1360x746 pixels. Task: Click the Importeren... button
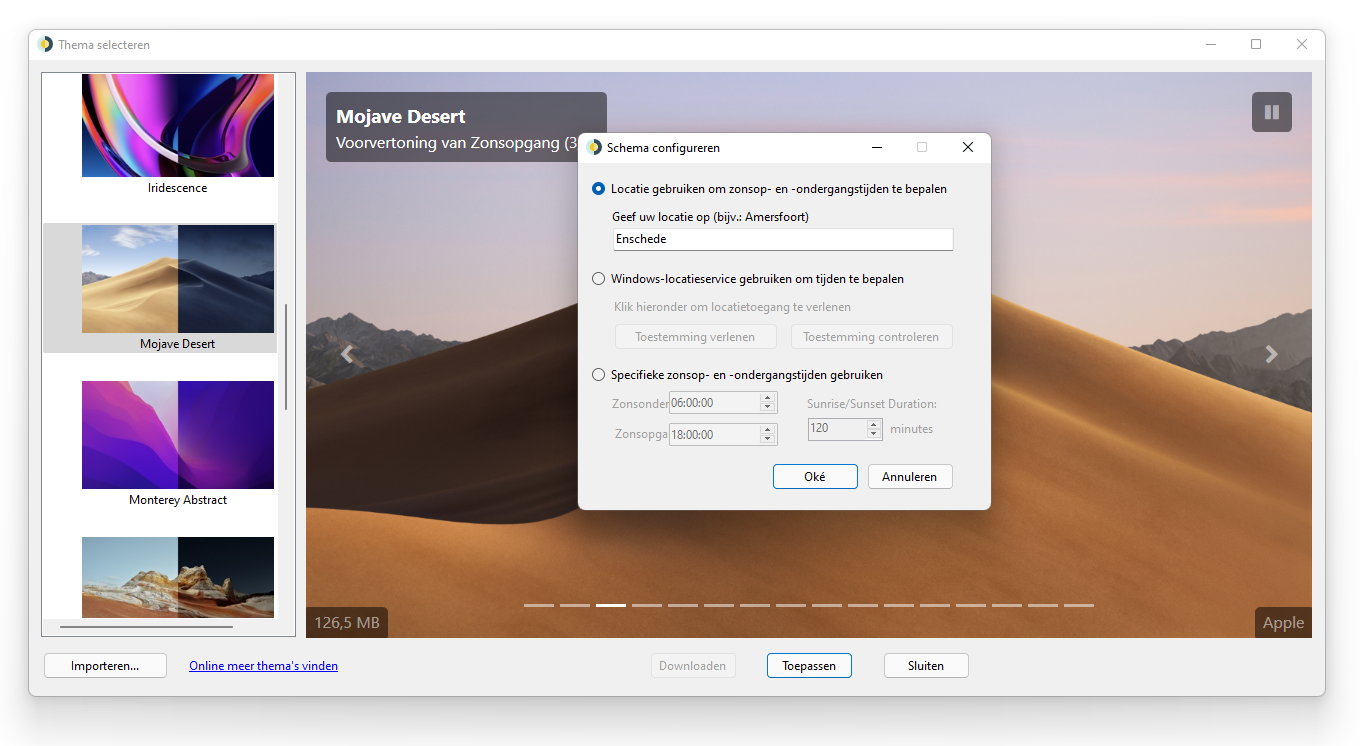(x=105, y=666)
